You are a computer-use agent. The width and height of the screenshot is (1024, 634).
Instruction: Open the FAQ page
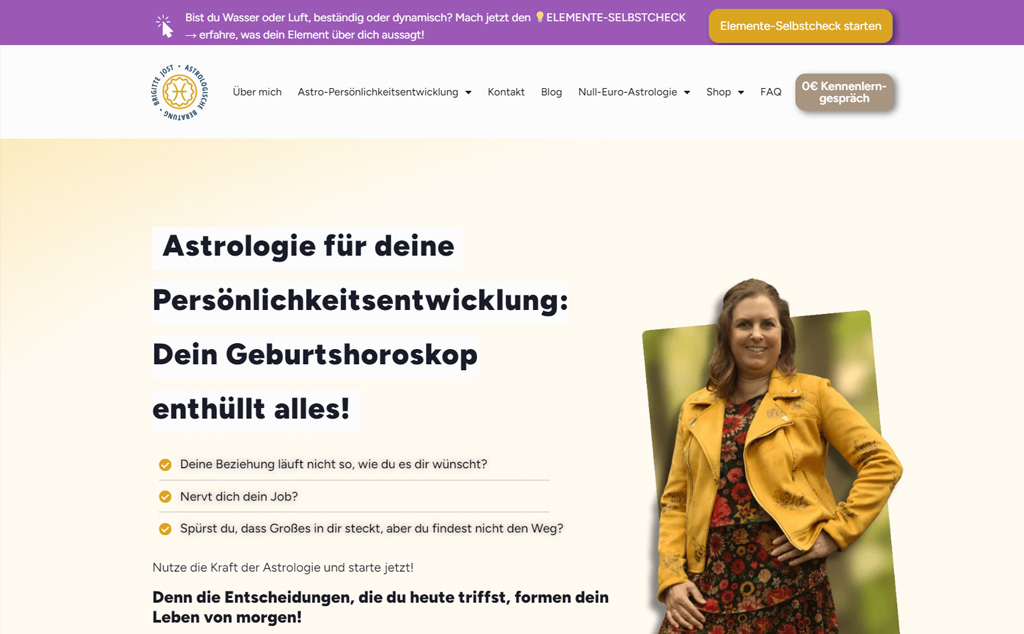[771, 92]
